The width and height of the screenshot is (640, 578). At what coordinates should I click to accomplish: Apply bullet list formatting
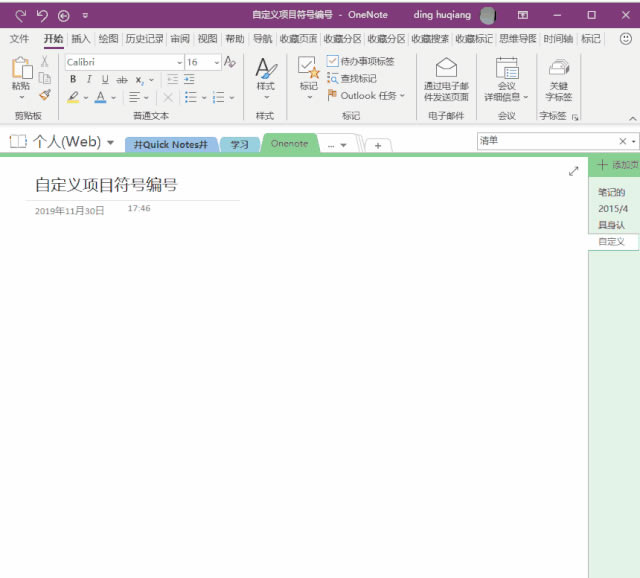(191, 97)
